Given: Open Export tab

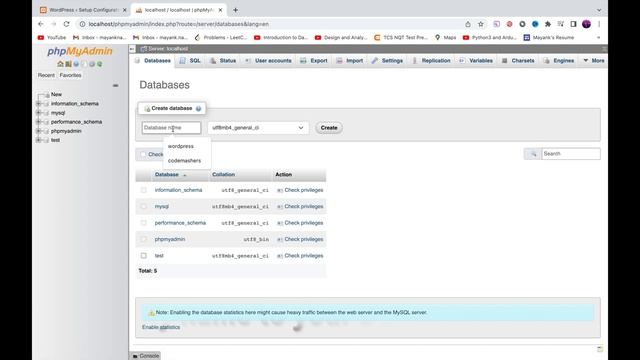Looking at the screenshot, I should [x=314, y=60].
